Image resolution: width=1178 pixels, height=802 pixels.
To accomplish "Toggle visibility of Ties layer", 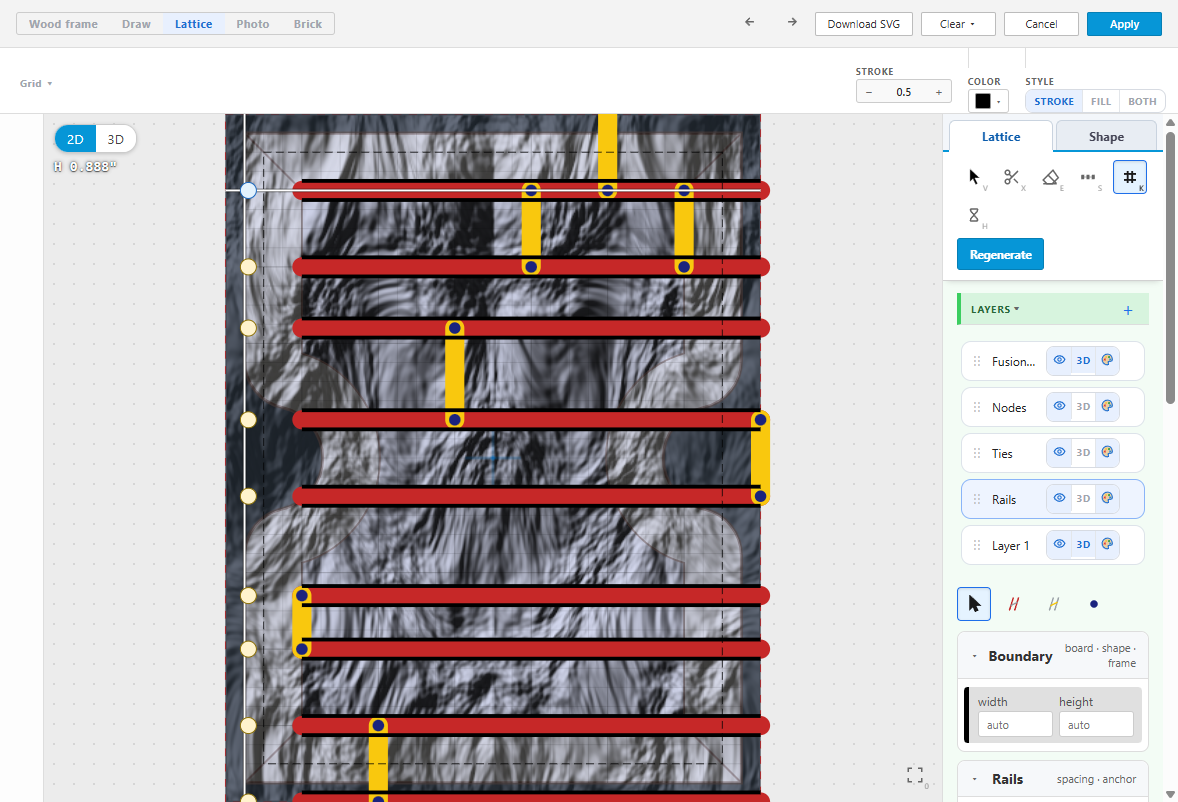I will tap(1059, 452).
